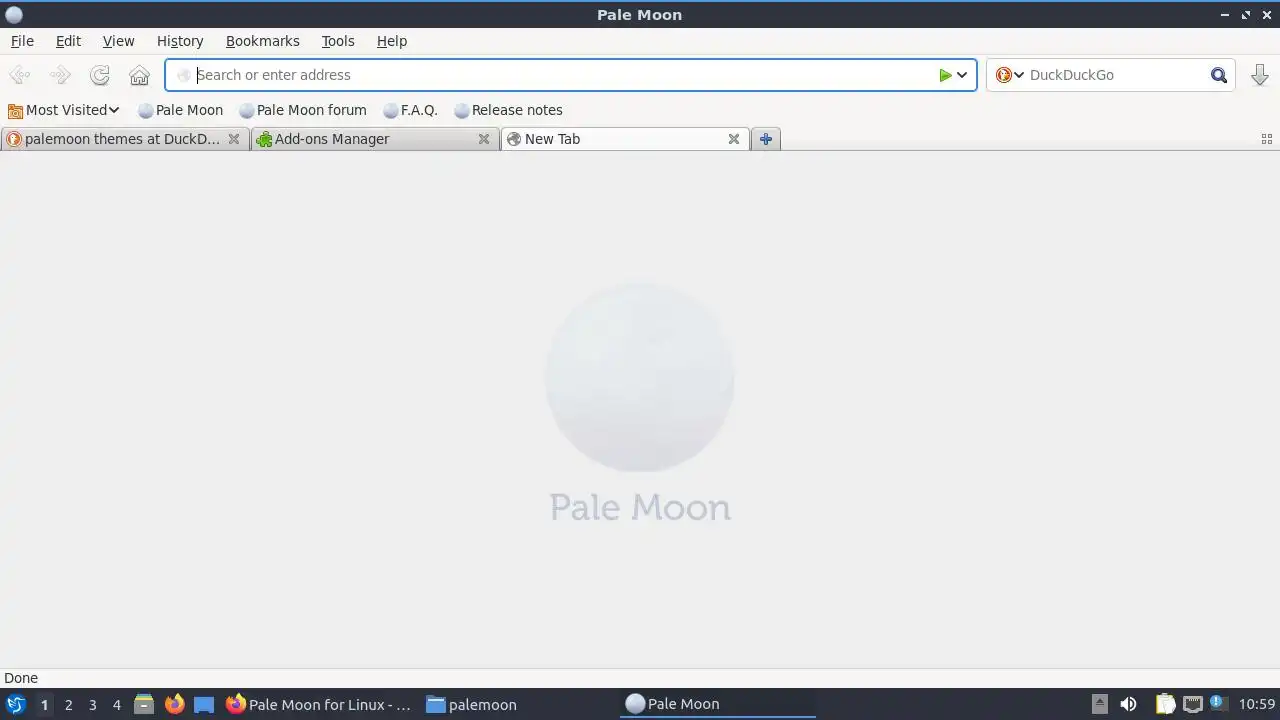Open a new tab with plus button
This screenshot has height=720, width=1280.
pos(765,139)
